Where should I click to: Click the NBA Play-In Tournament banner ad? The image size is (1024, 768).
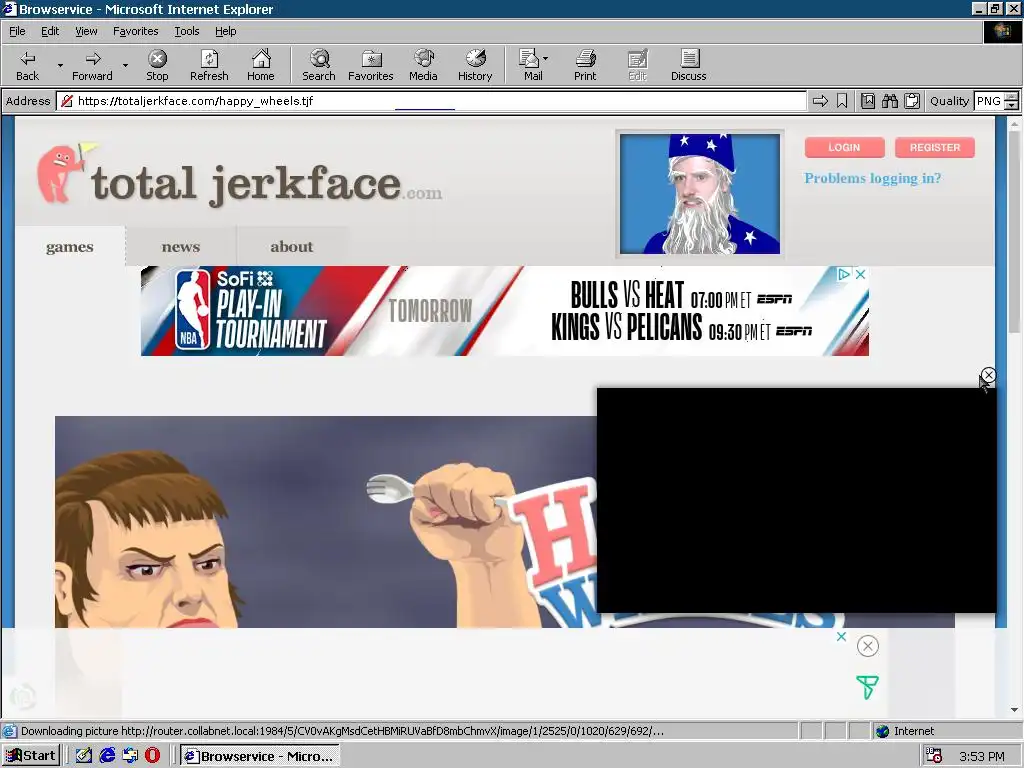tap(504, 311)
